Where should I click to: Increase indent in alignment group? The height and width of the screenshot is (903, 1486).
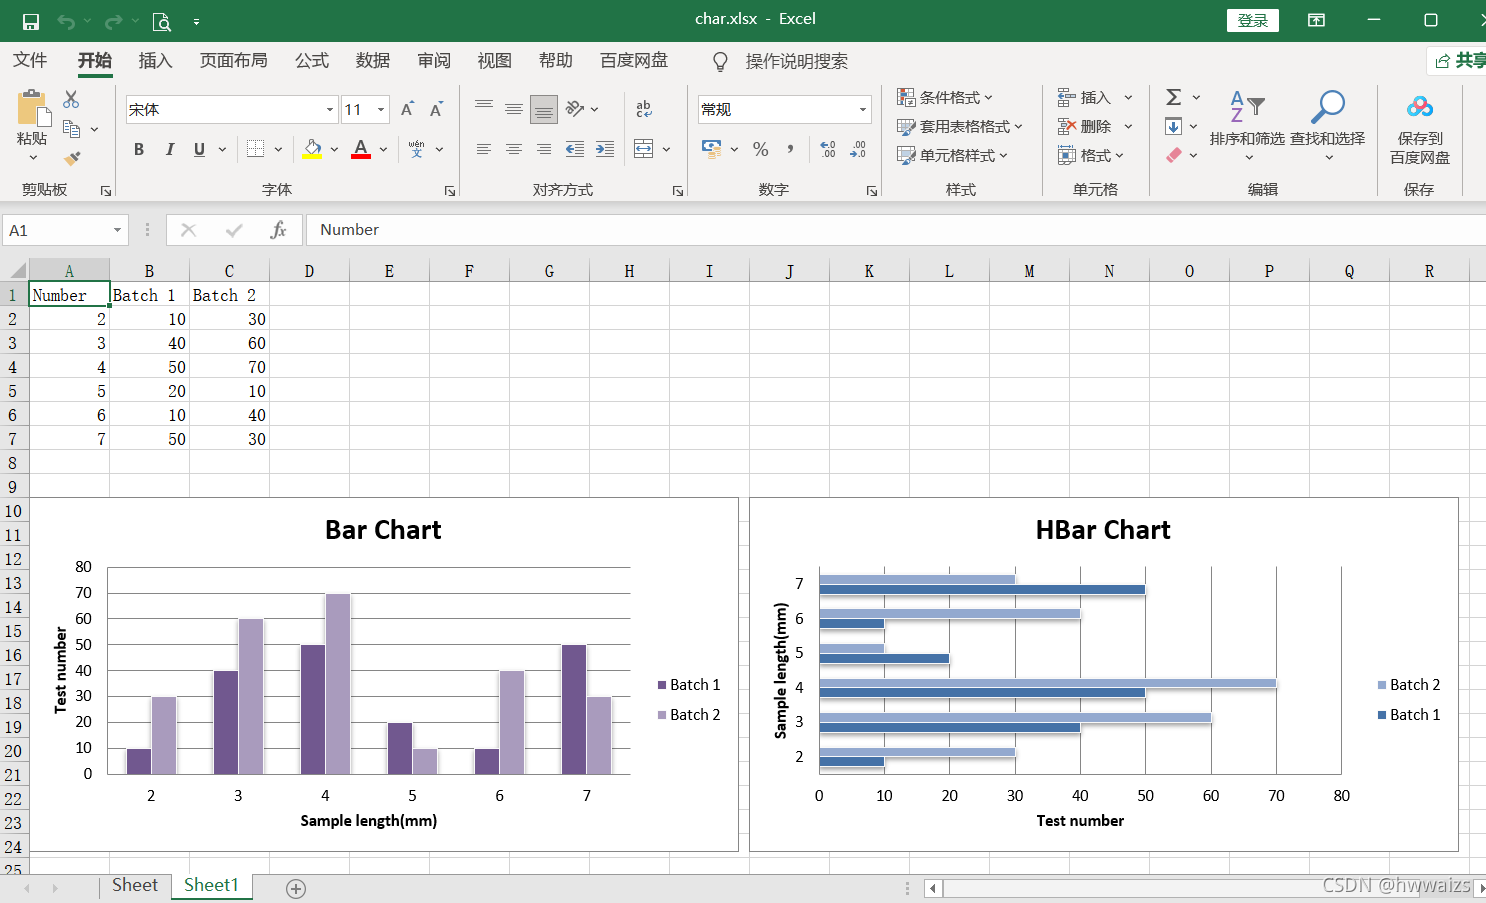pyautogui.click(x=605, y=149)
